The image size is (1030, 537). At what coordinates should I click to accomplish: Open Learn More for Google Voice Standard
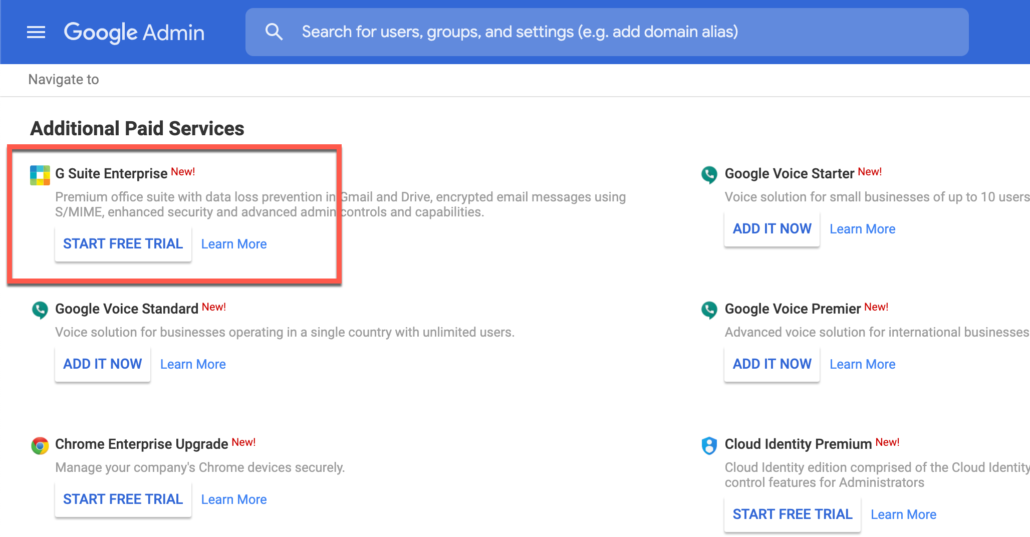pyautogui.click(x=193, y=364)
